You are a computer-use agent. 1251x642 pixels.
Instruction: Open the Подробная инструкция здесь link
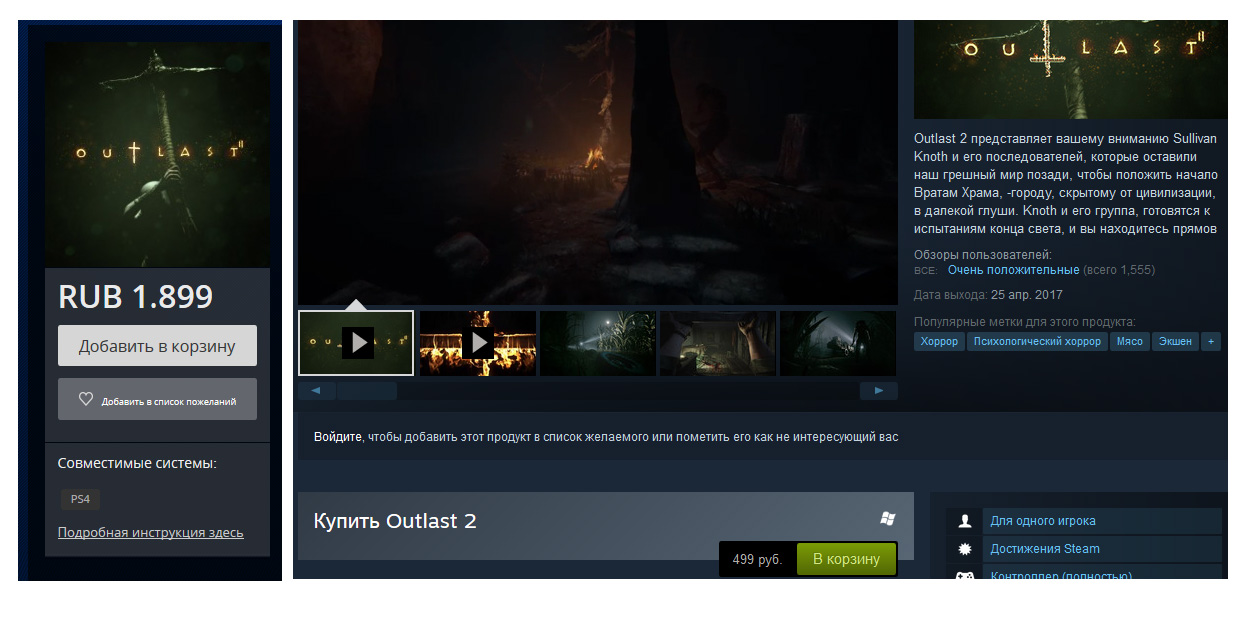150,533
